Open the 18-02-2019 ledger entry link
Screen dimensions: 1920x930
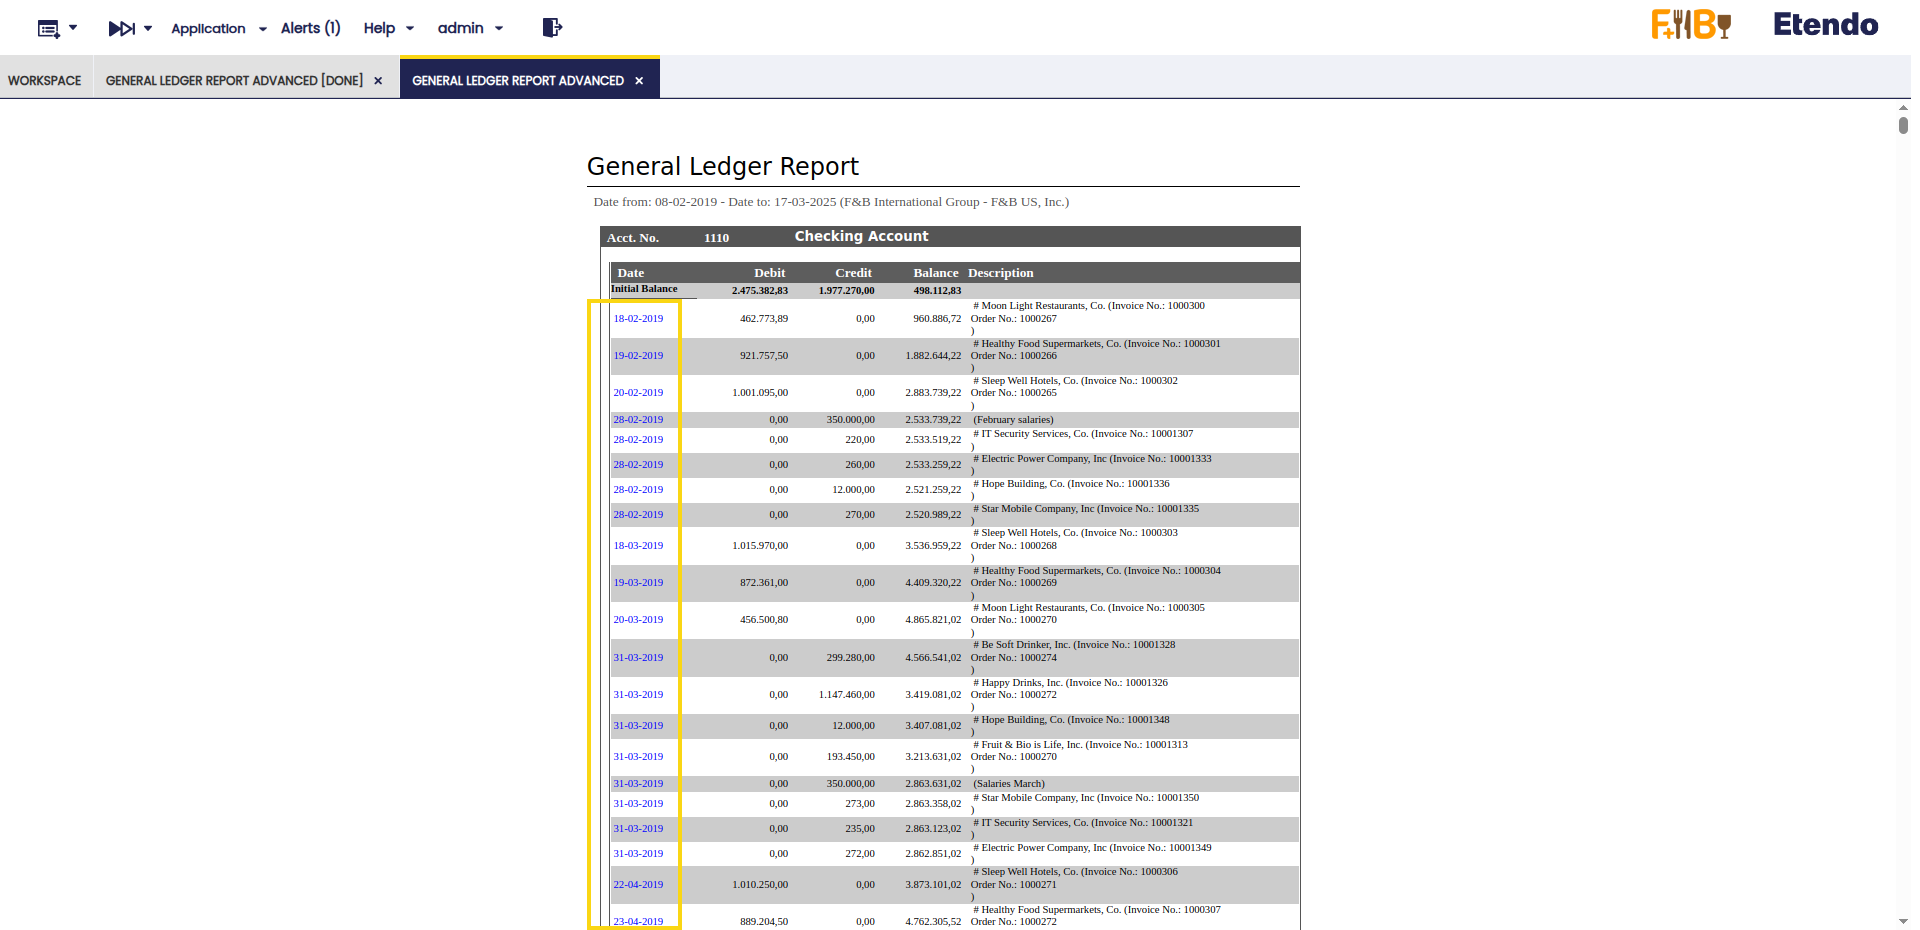coord(638,319)
